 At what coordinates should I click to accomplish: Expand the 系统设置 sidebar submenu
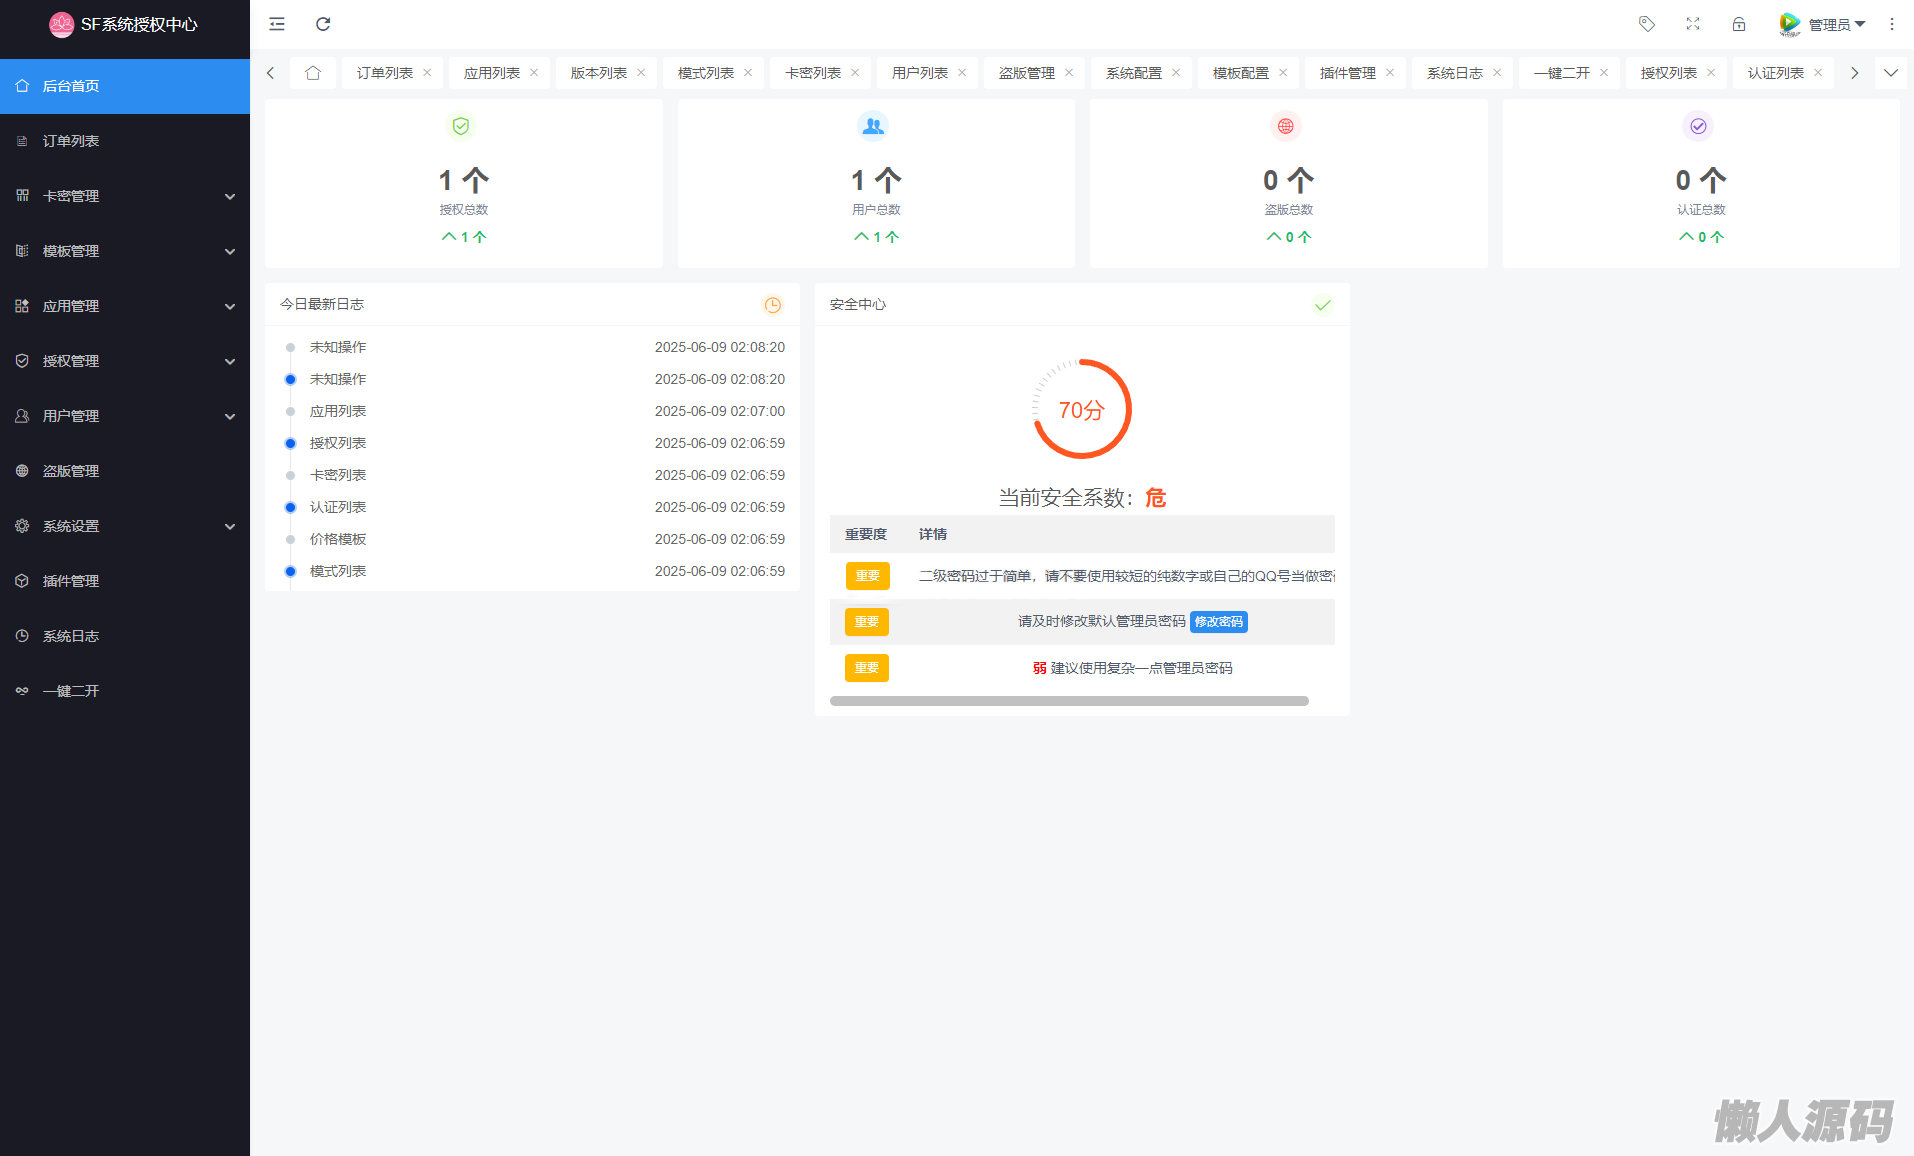[125, 526]
